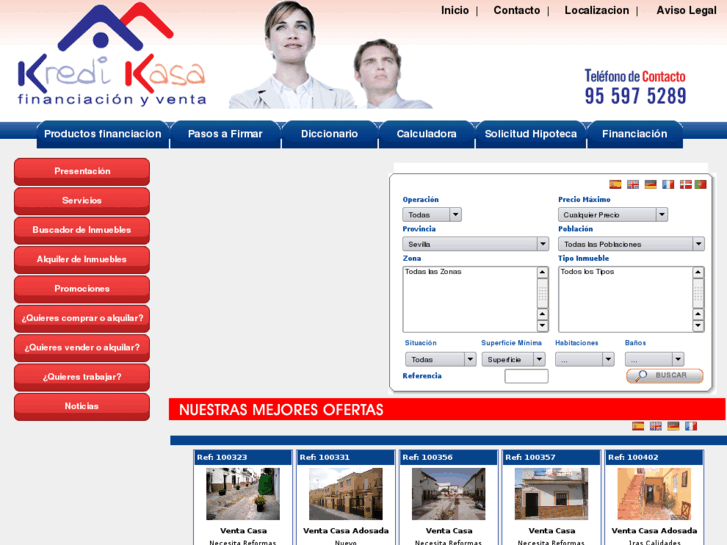Click the Zona list scrollbar track

[543, 296]
